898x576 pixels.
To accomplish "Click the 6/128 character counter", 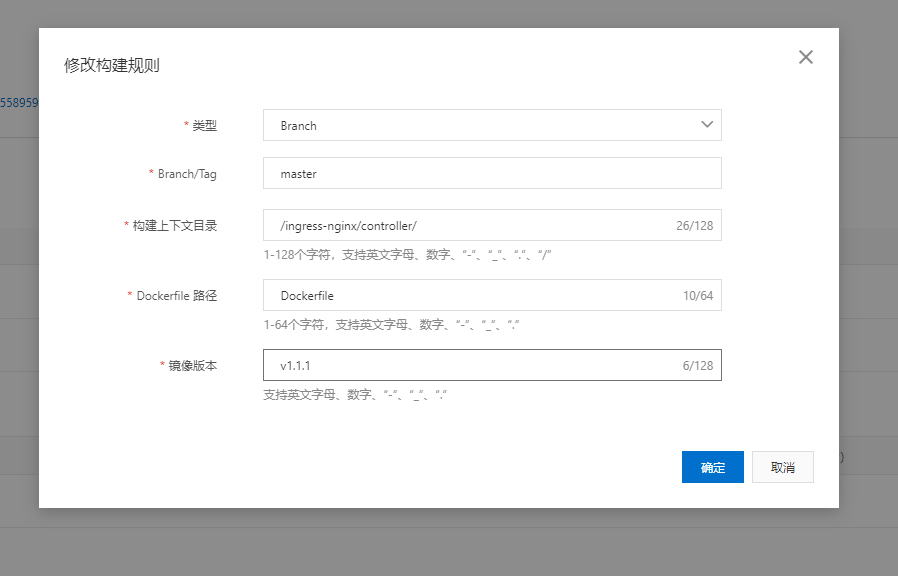I will pyautogui.click(x=697, y=365).
